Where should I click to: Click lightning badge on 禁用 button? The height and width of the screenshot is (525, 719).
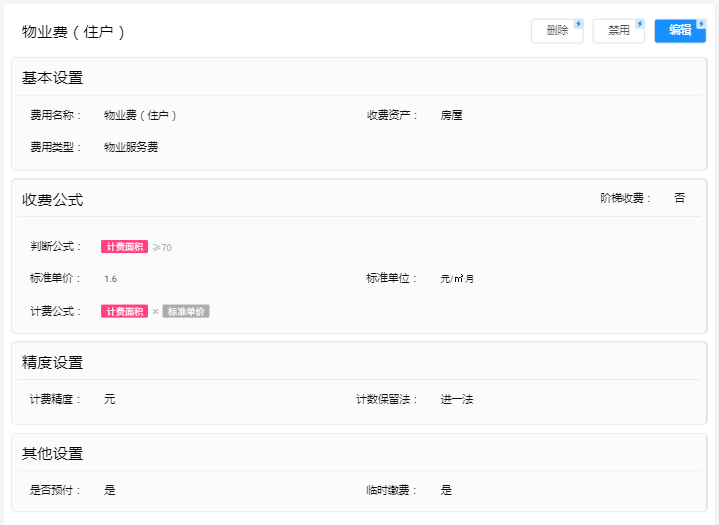pos(640,23)
